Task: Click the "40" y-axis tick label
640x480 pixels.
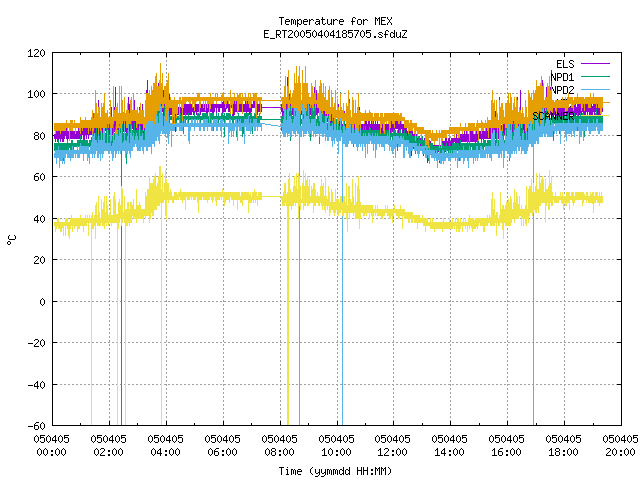Action: click(x=39, y=219)
